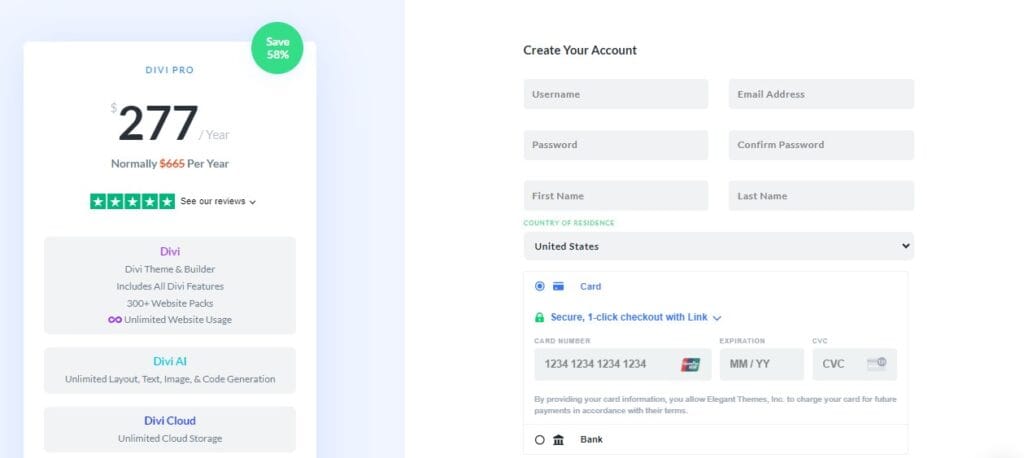Click the green Save 58% badge

tap(277, 47)
